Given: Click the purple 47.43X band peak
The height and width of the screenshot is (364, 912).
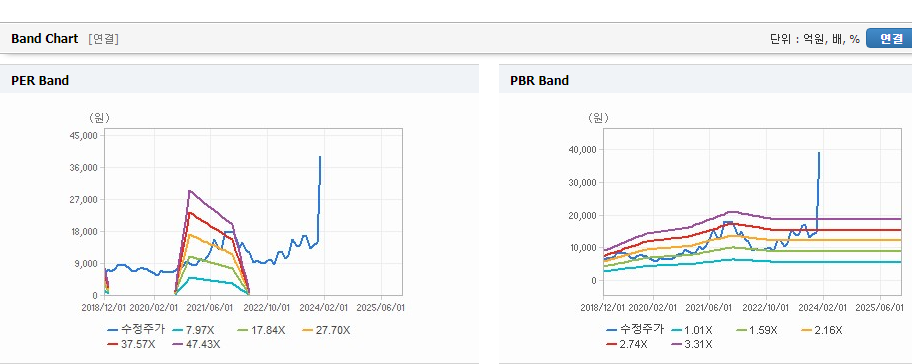Looking at the screenshot, I should (189, 191).
